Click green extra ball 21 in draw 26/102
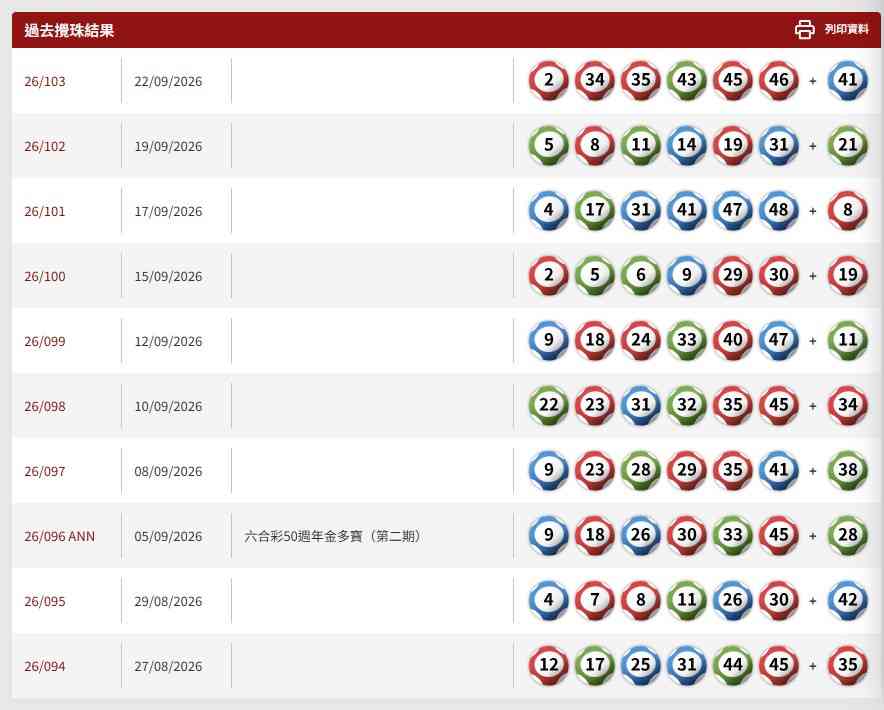 click(847, 145)
